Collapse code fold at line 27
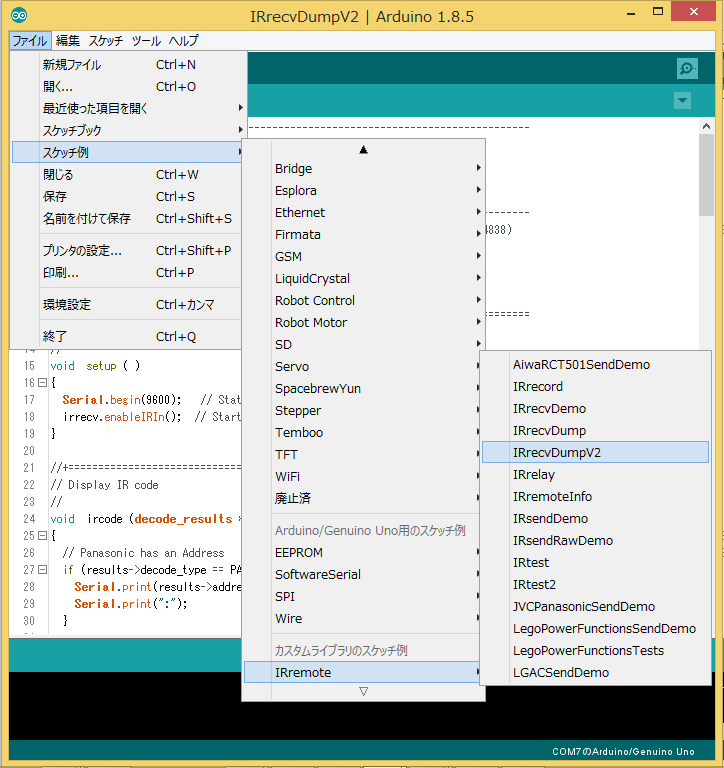Viewport: 724px width, 768px height. coord(42,570)
